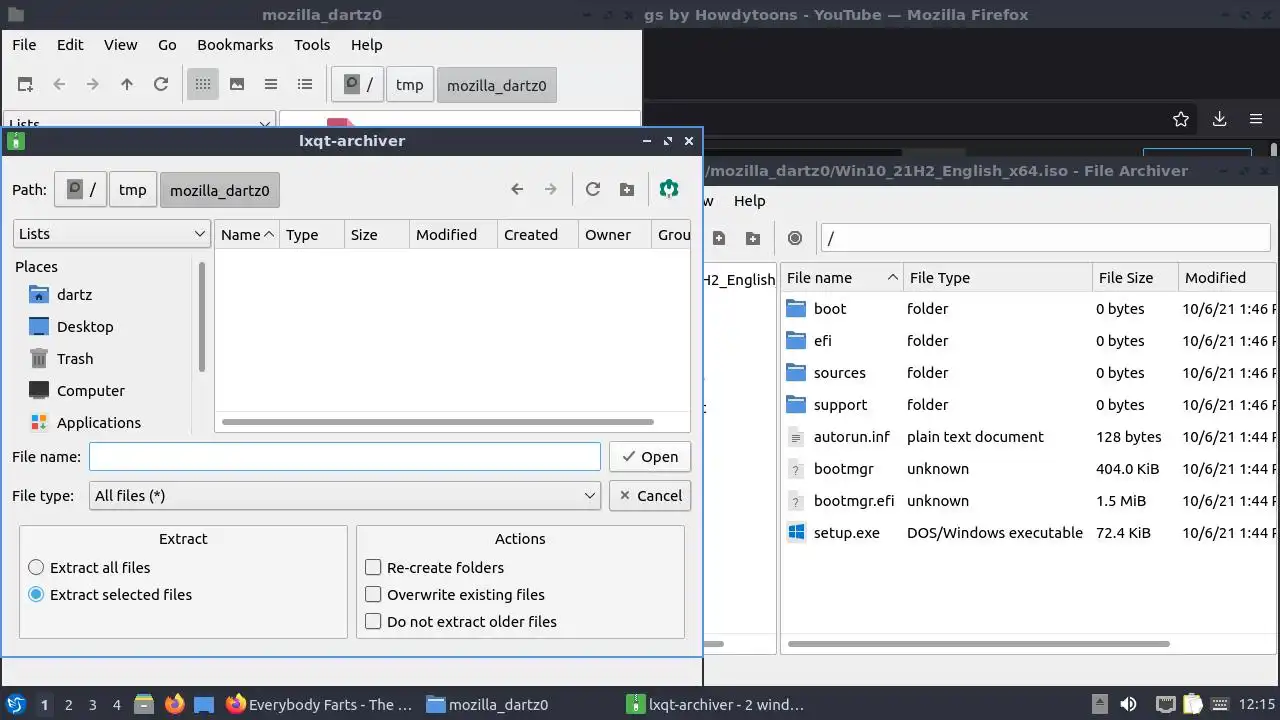Open File menu in file manager

pos(24,44)
